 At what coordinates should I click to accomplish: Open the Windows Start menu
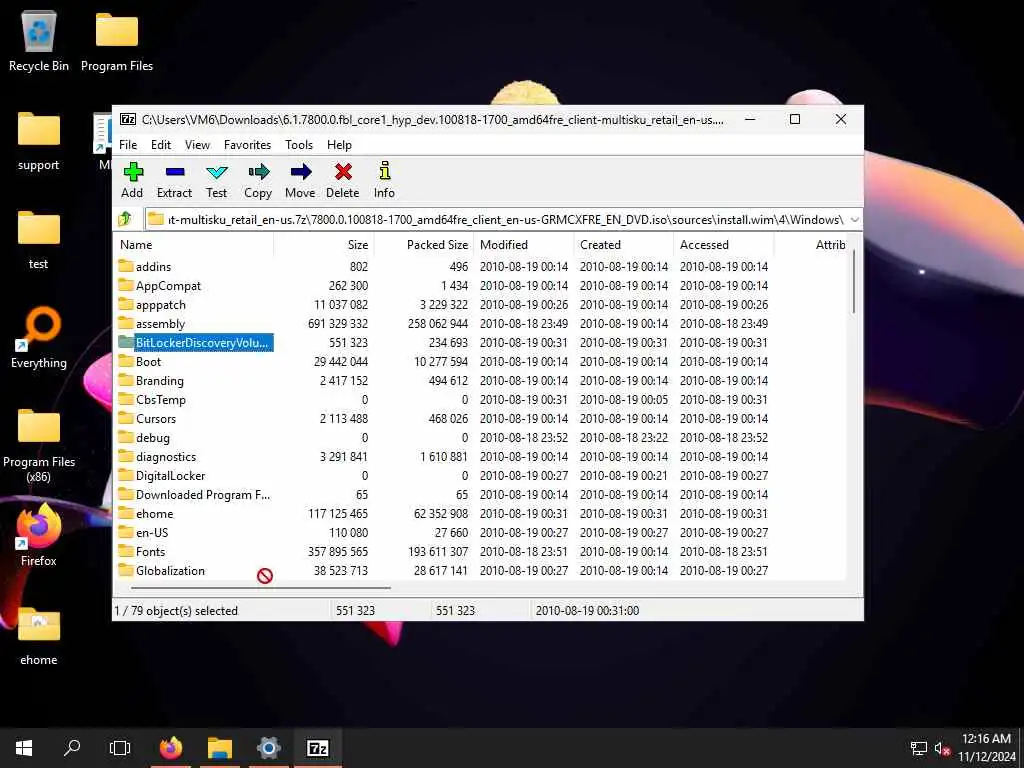[24, 748]
